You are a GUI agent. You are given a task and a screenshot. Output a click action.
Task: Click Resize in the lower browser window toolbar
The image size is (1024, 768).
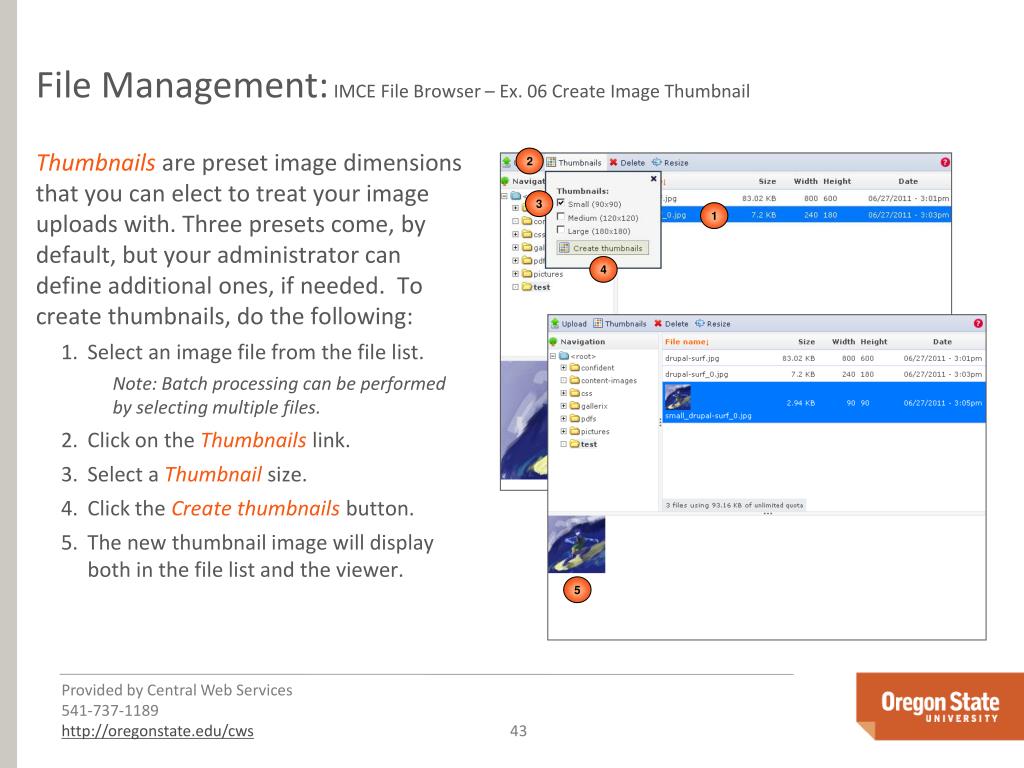pyautogui.click(x=712, y=323)
